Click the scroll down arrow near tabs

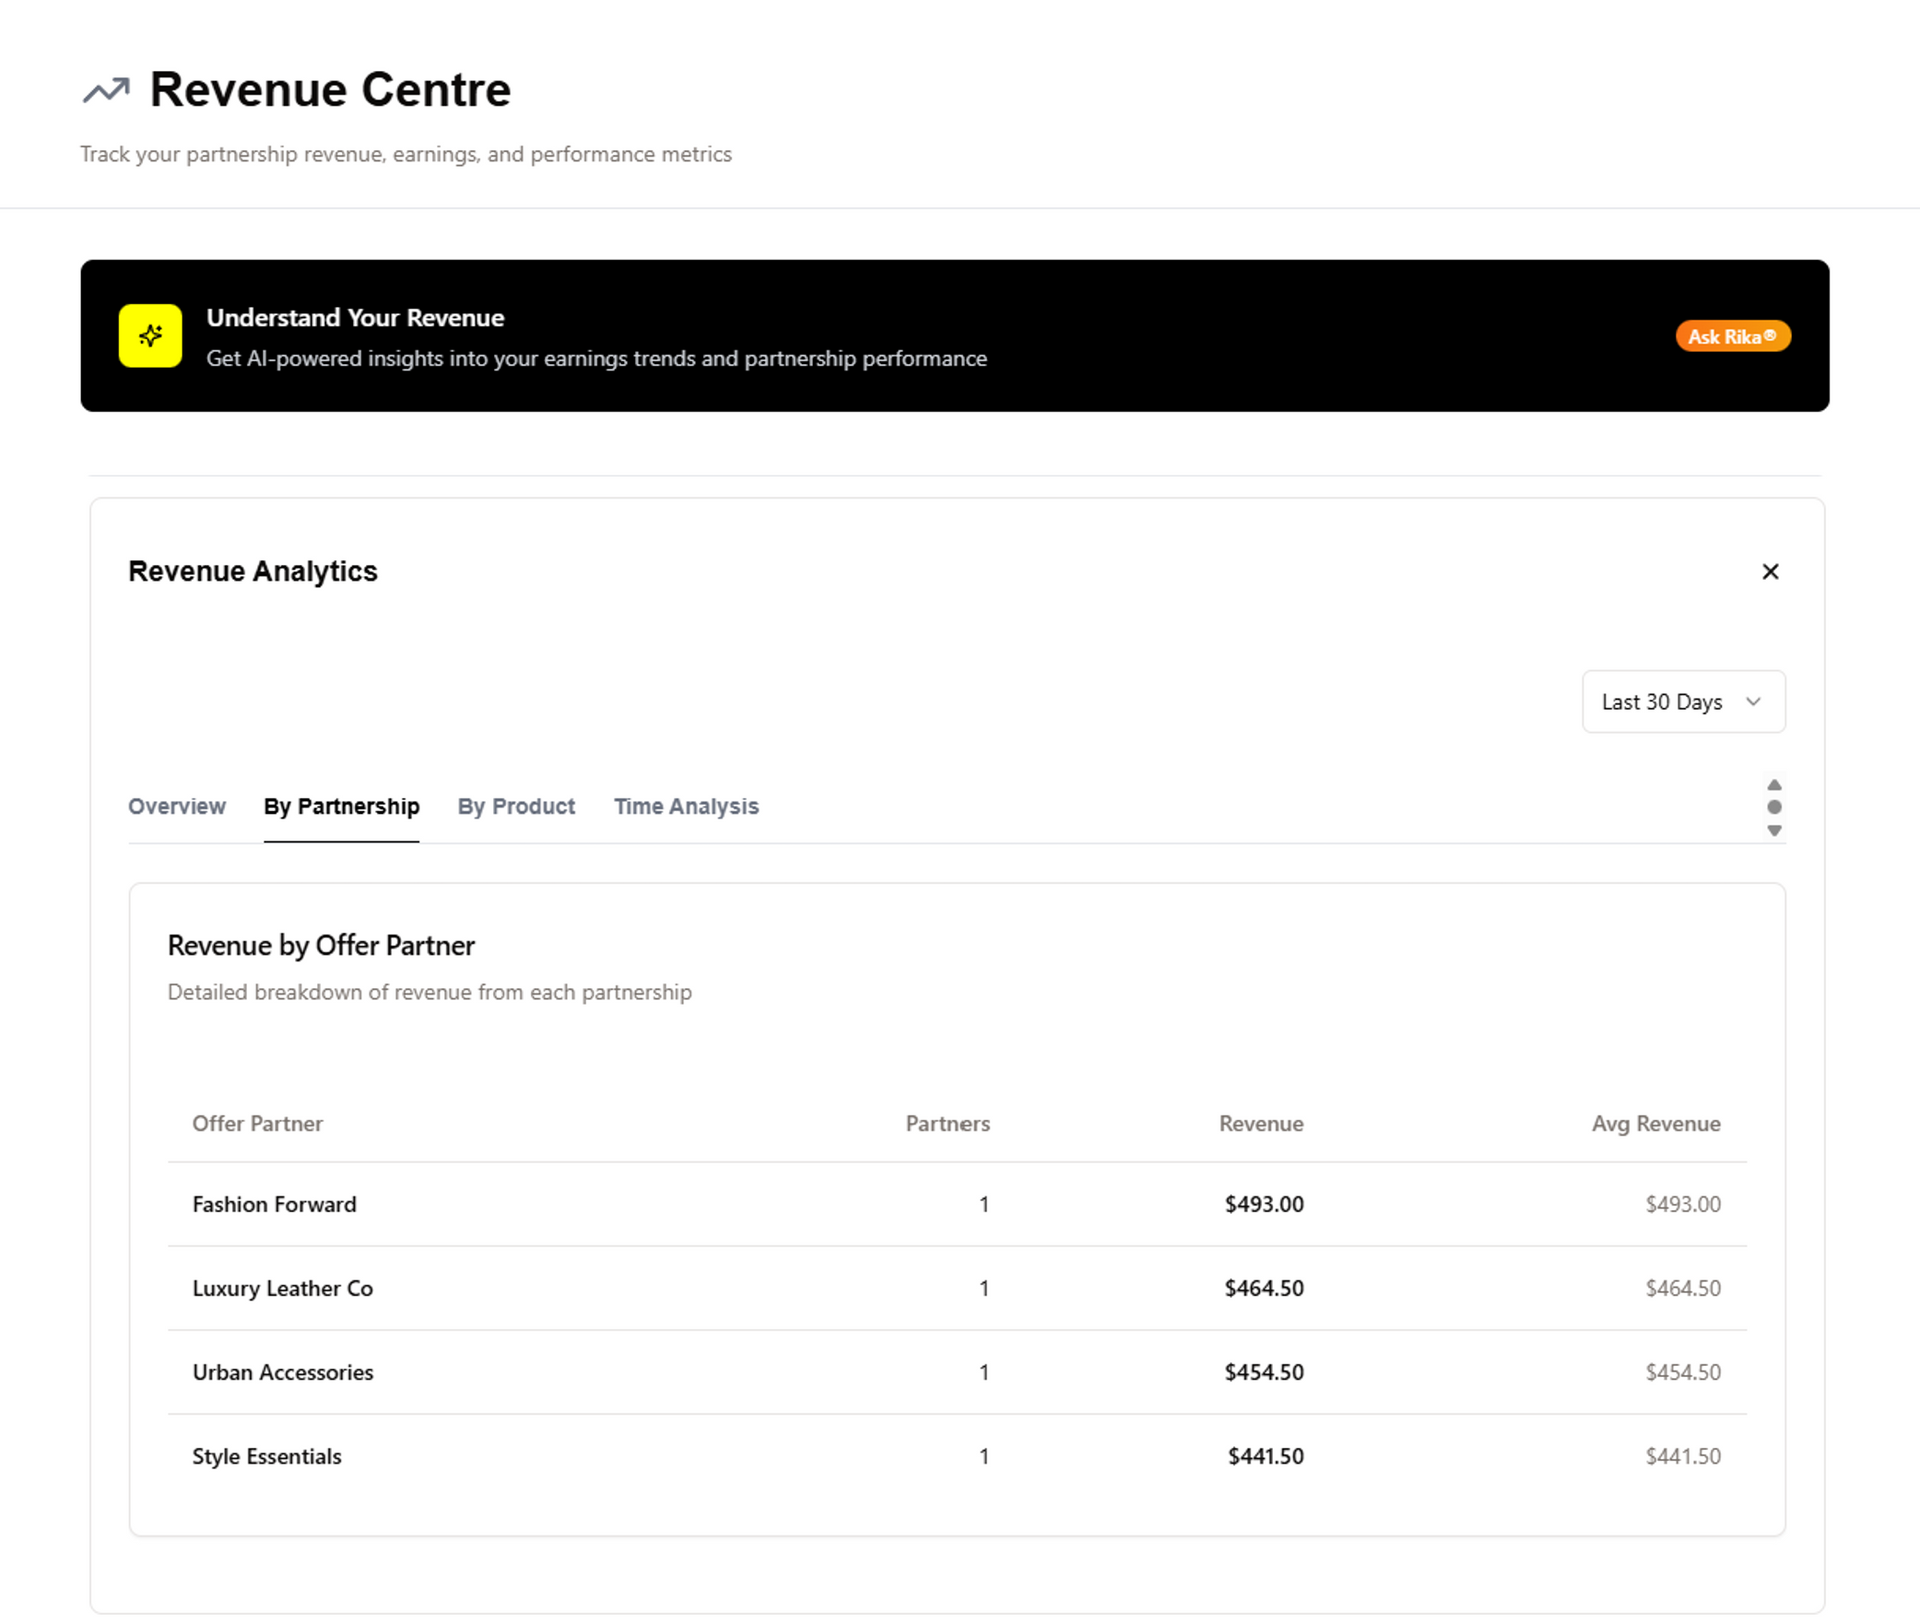point(1774,831)
